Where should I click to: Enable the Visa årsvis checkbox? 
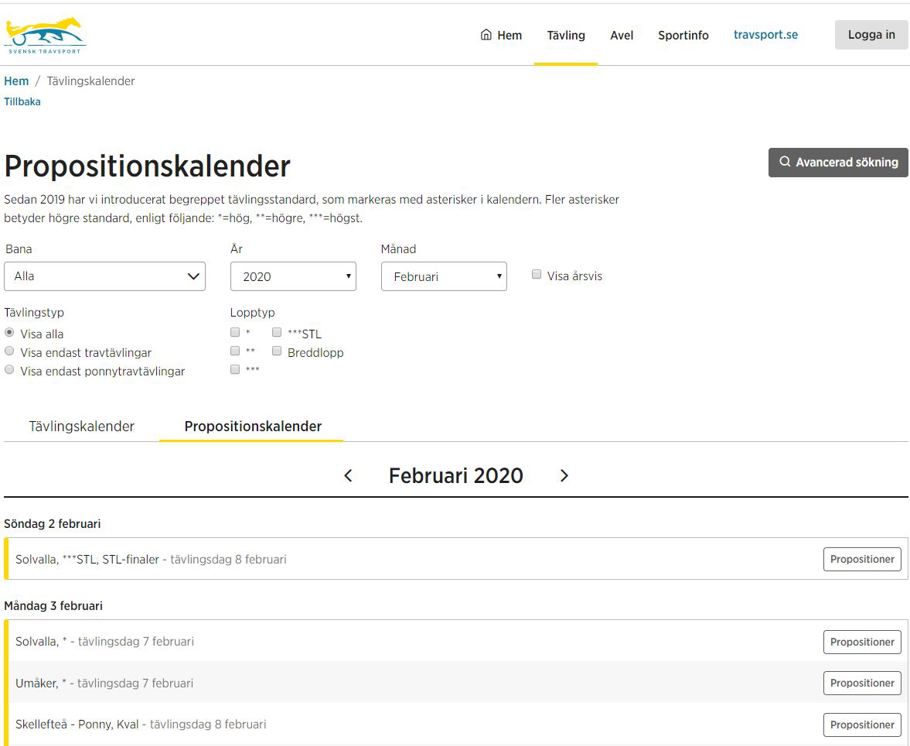click(x=537, y=275)
